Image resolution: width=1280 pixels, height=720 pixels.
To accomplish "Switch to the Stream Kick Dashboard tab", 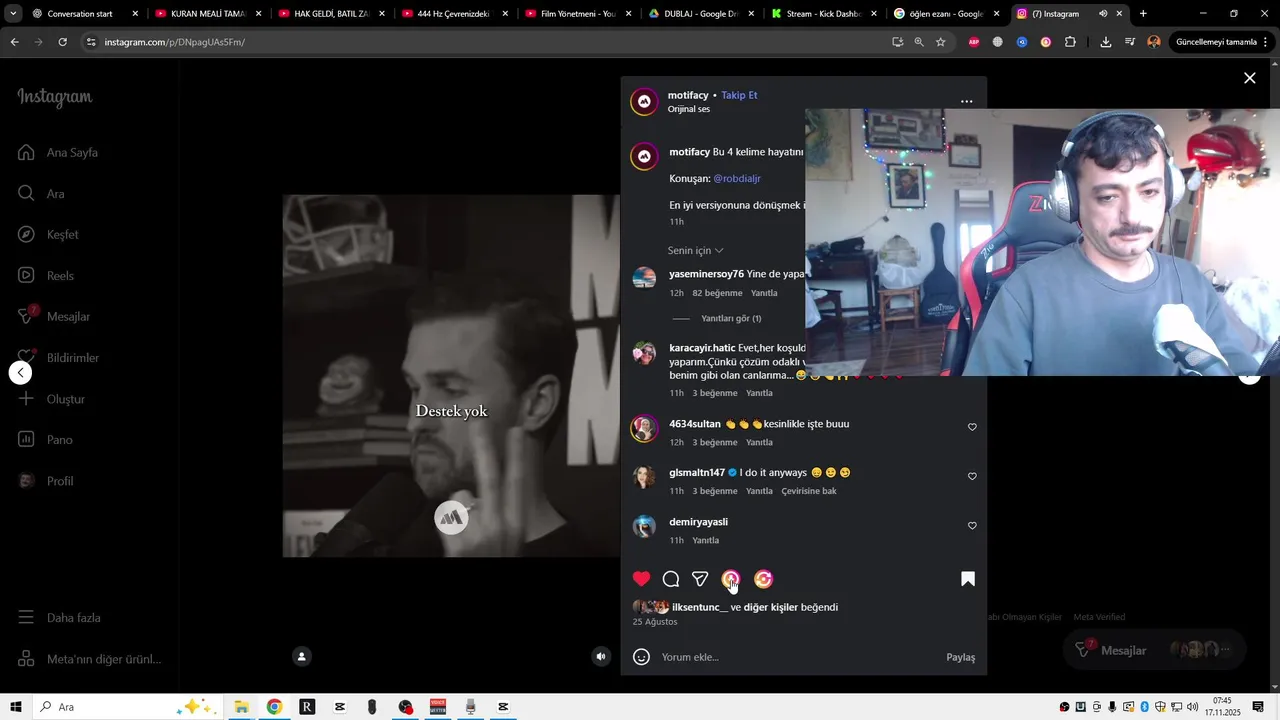I will point(824,14).
